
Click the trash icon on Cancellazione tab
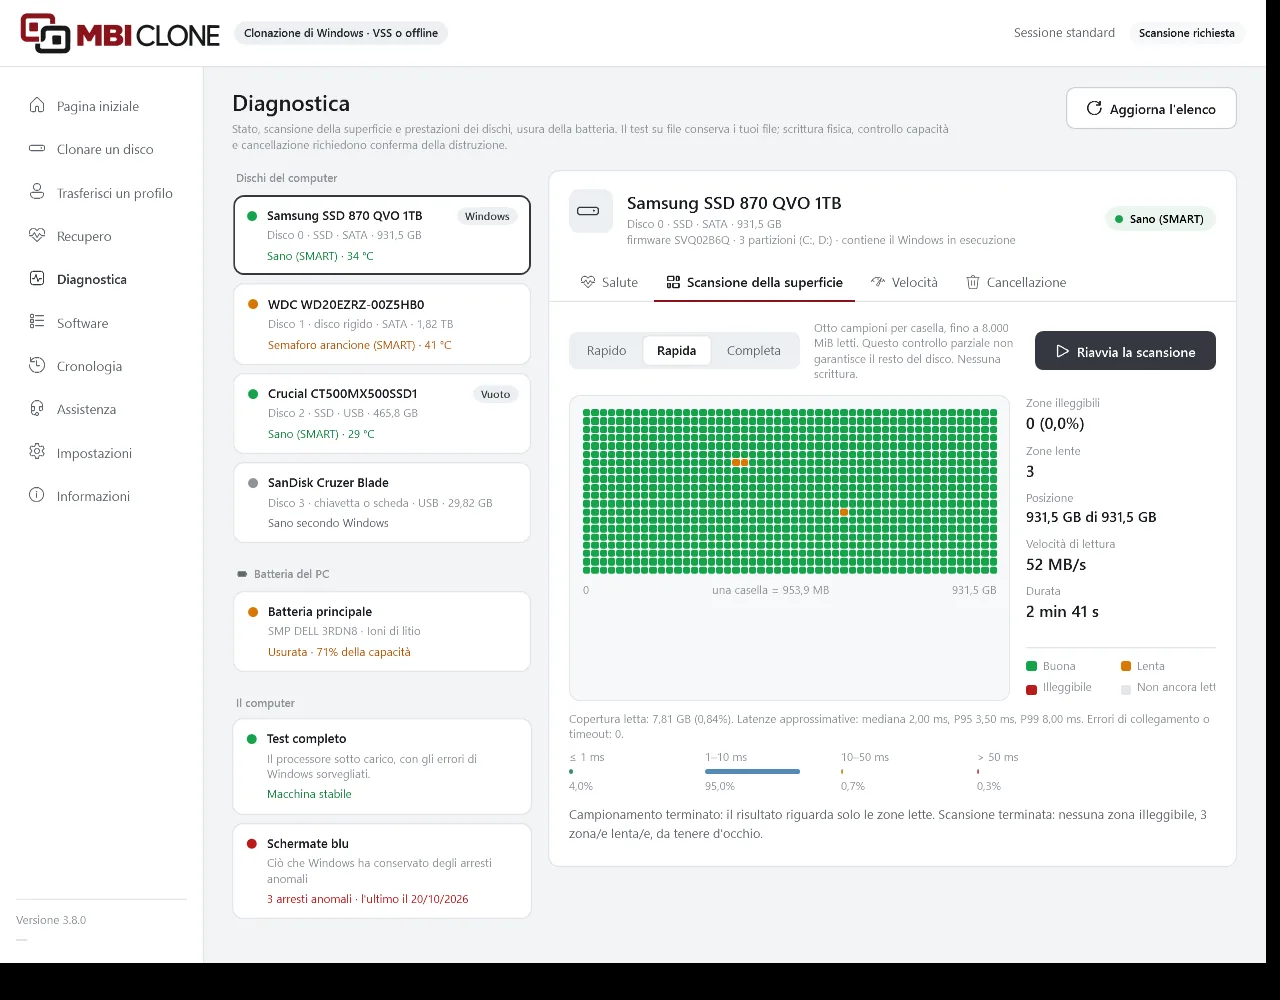973,282
